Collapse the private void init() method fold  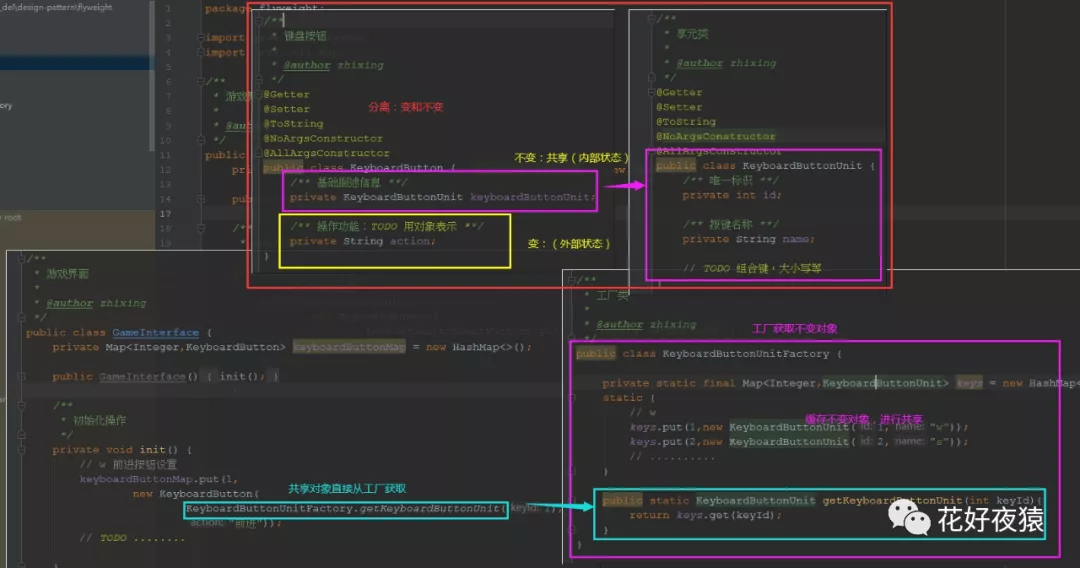(x=21, y=450)
